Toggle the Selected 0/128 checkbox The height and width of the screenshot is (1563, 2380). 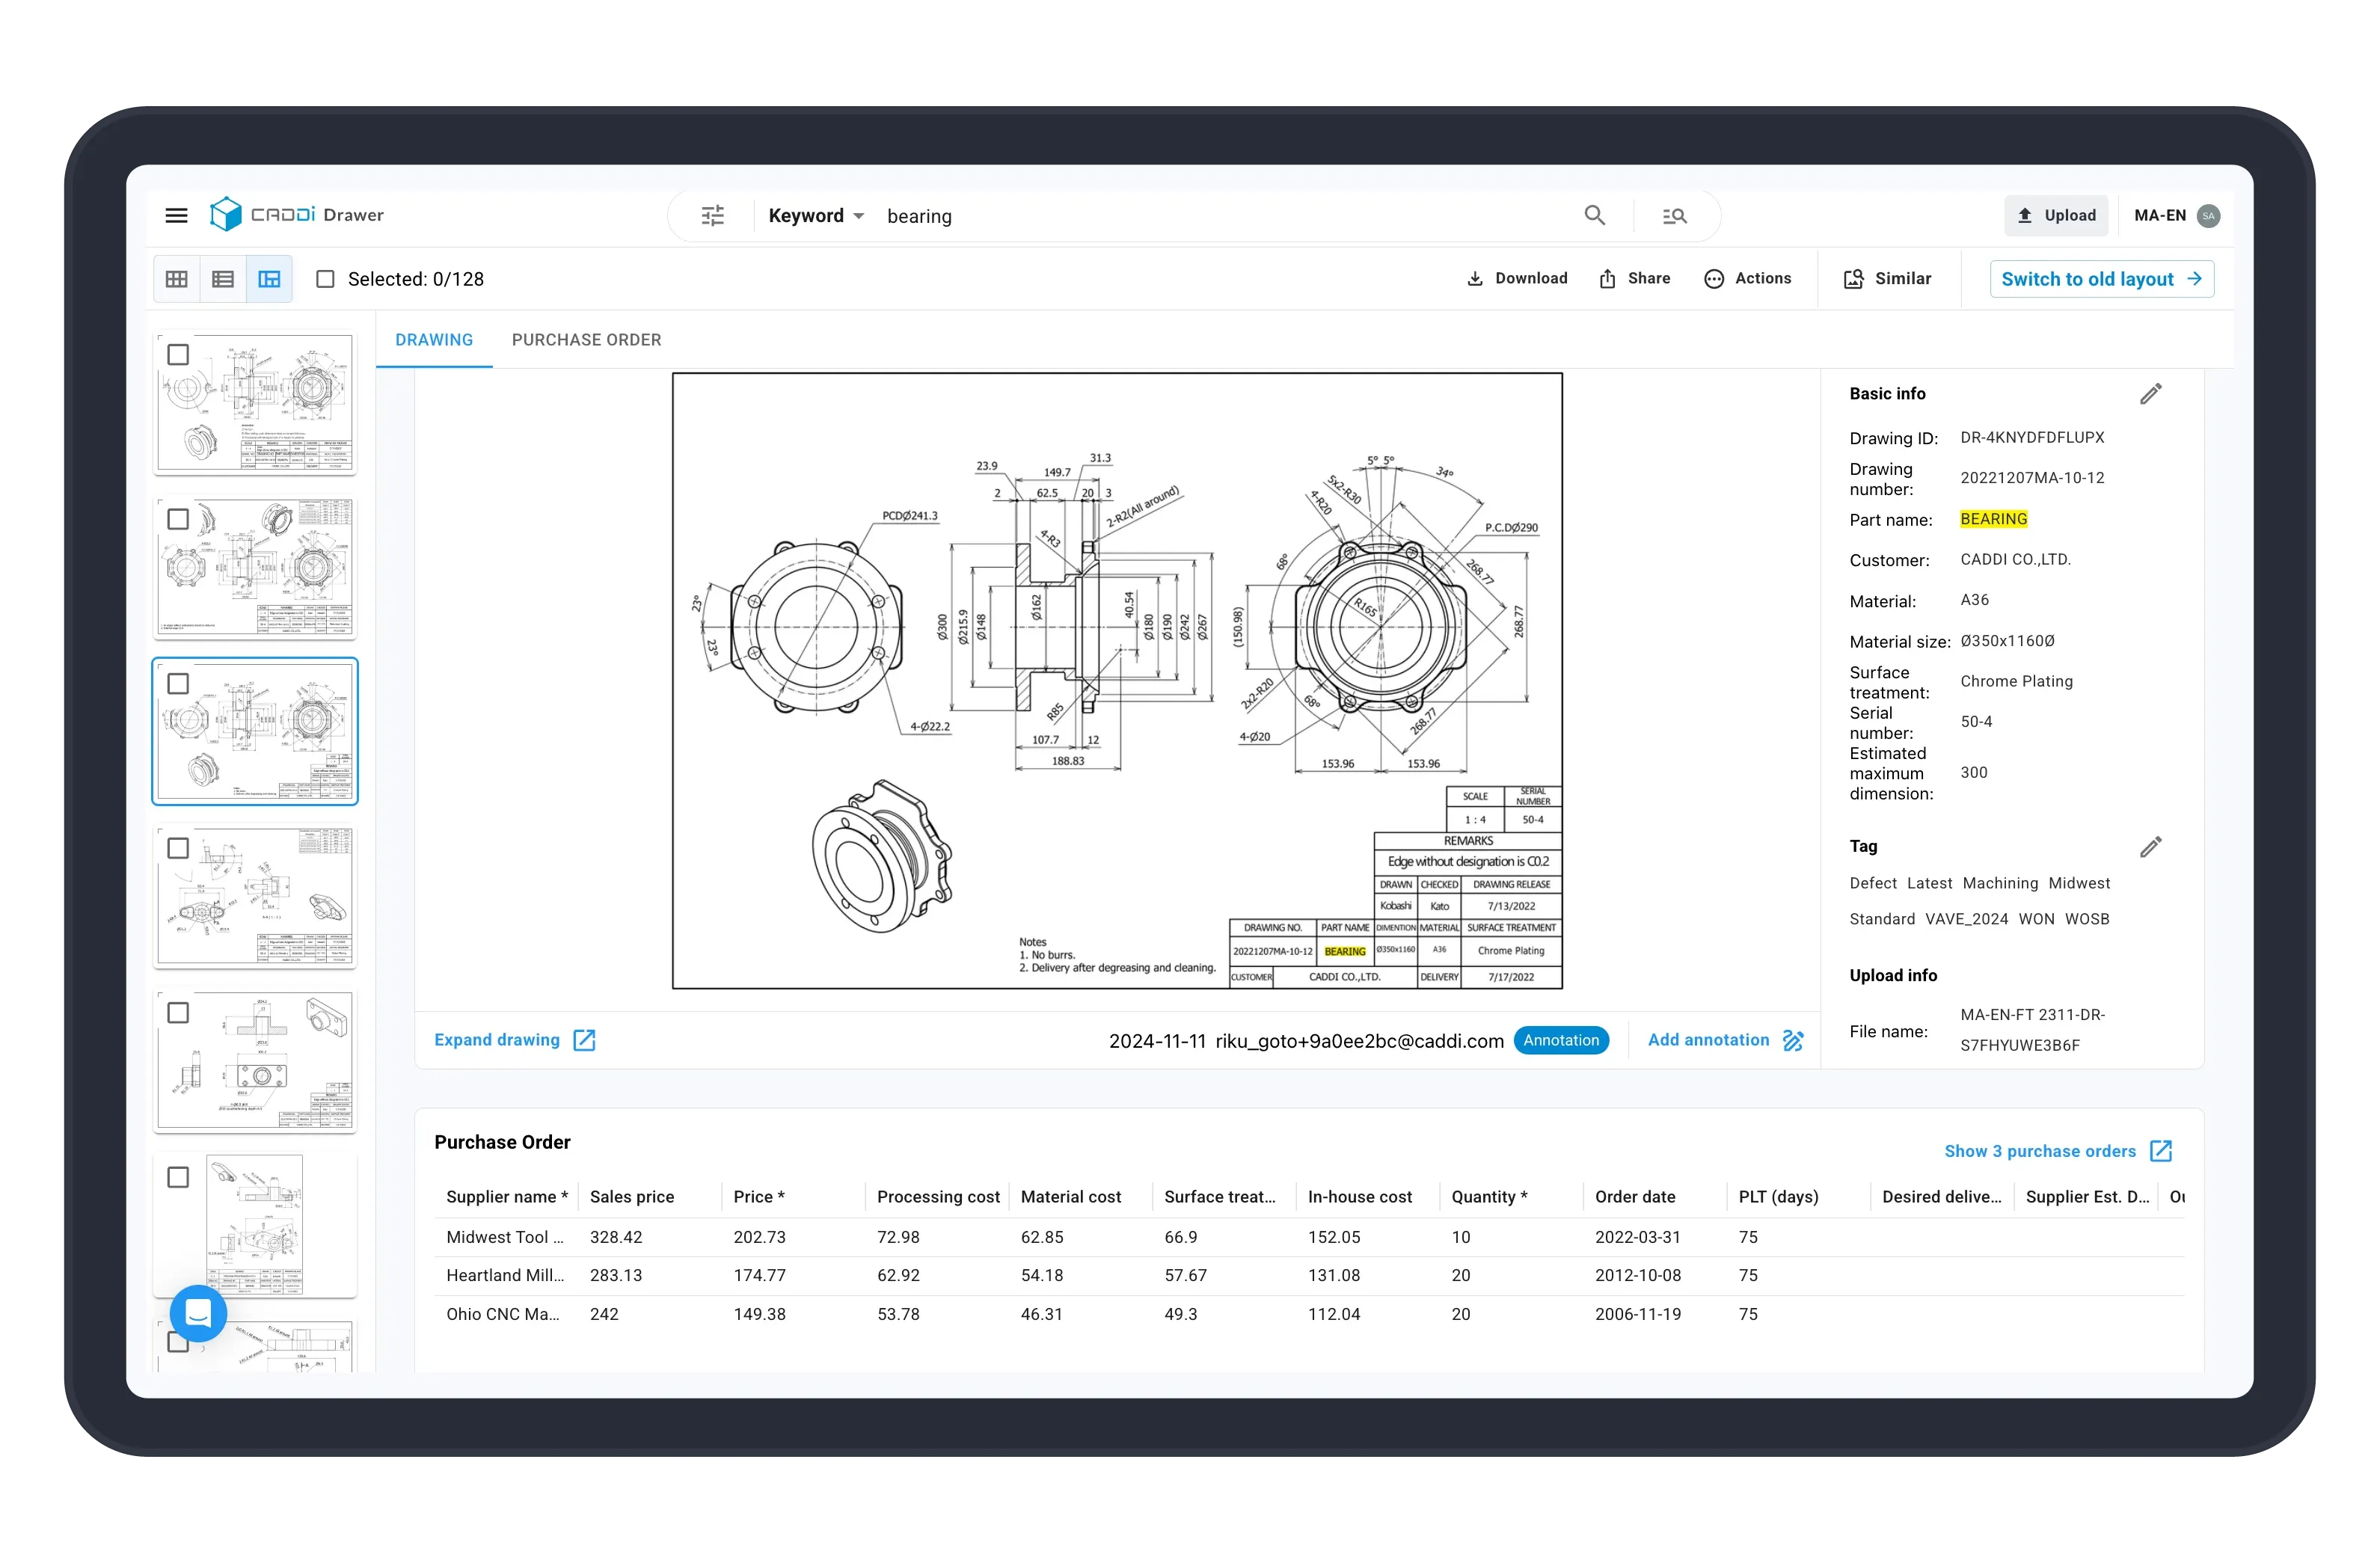point(325,279)
